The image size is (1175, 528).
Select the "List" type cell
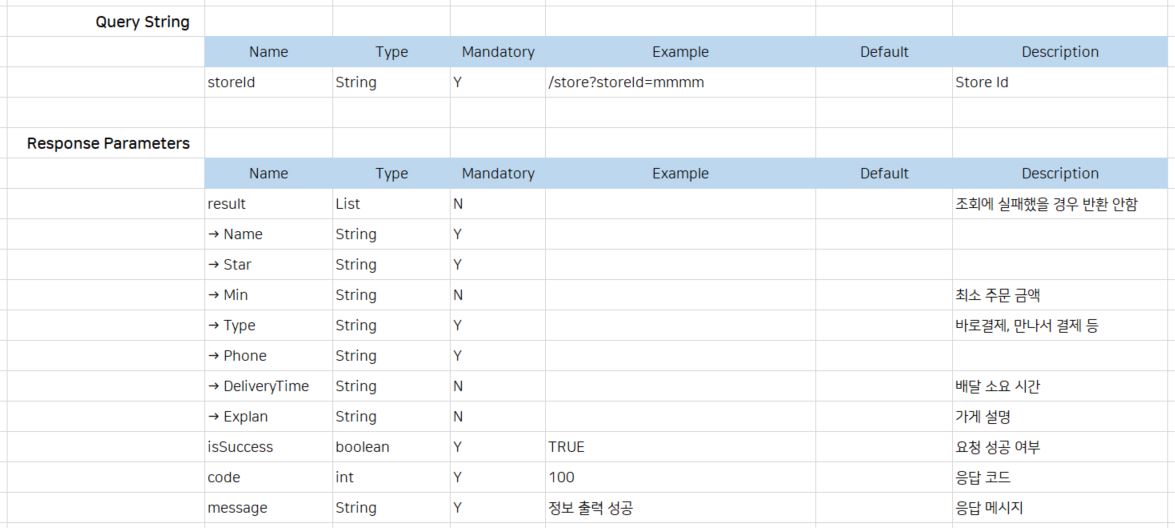[x=348, y=204]
